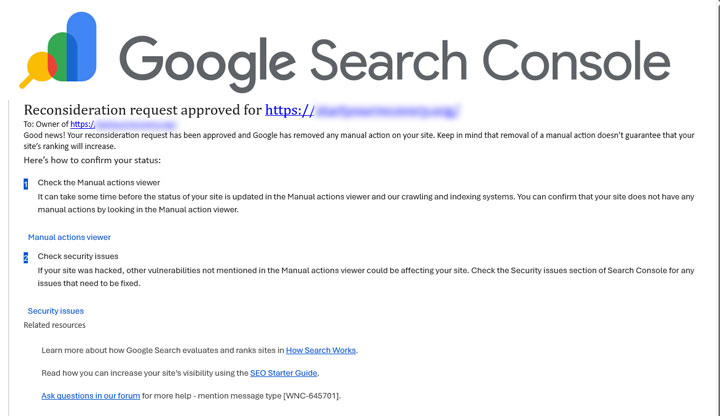Open the URL after "To: Owner of"

128,124
